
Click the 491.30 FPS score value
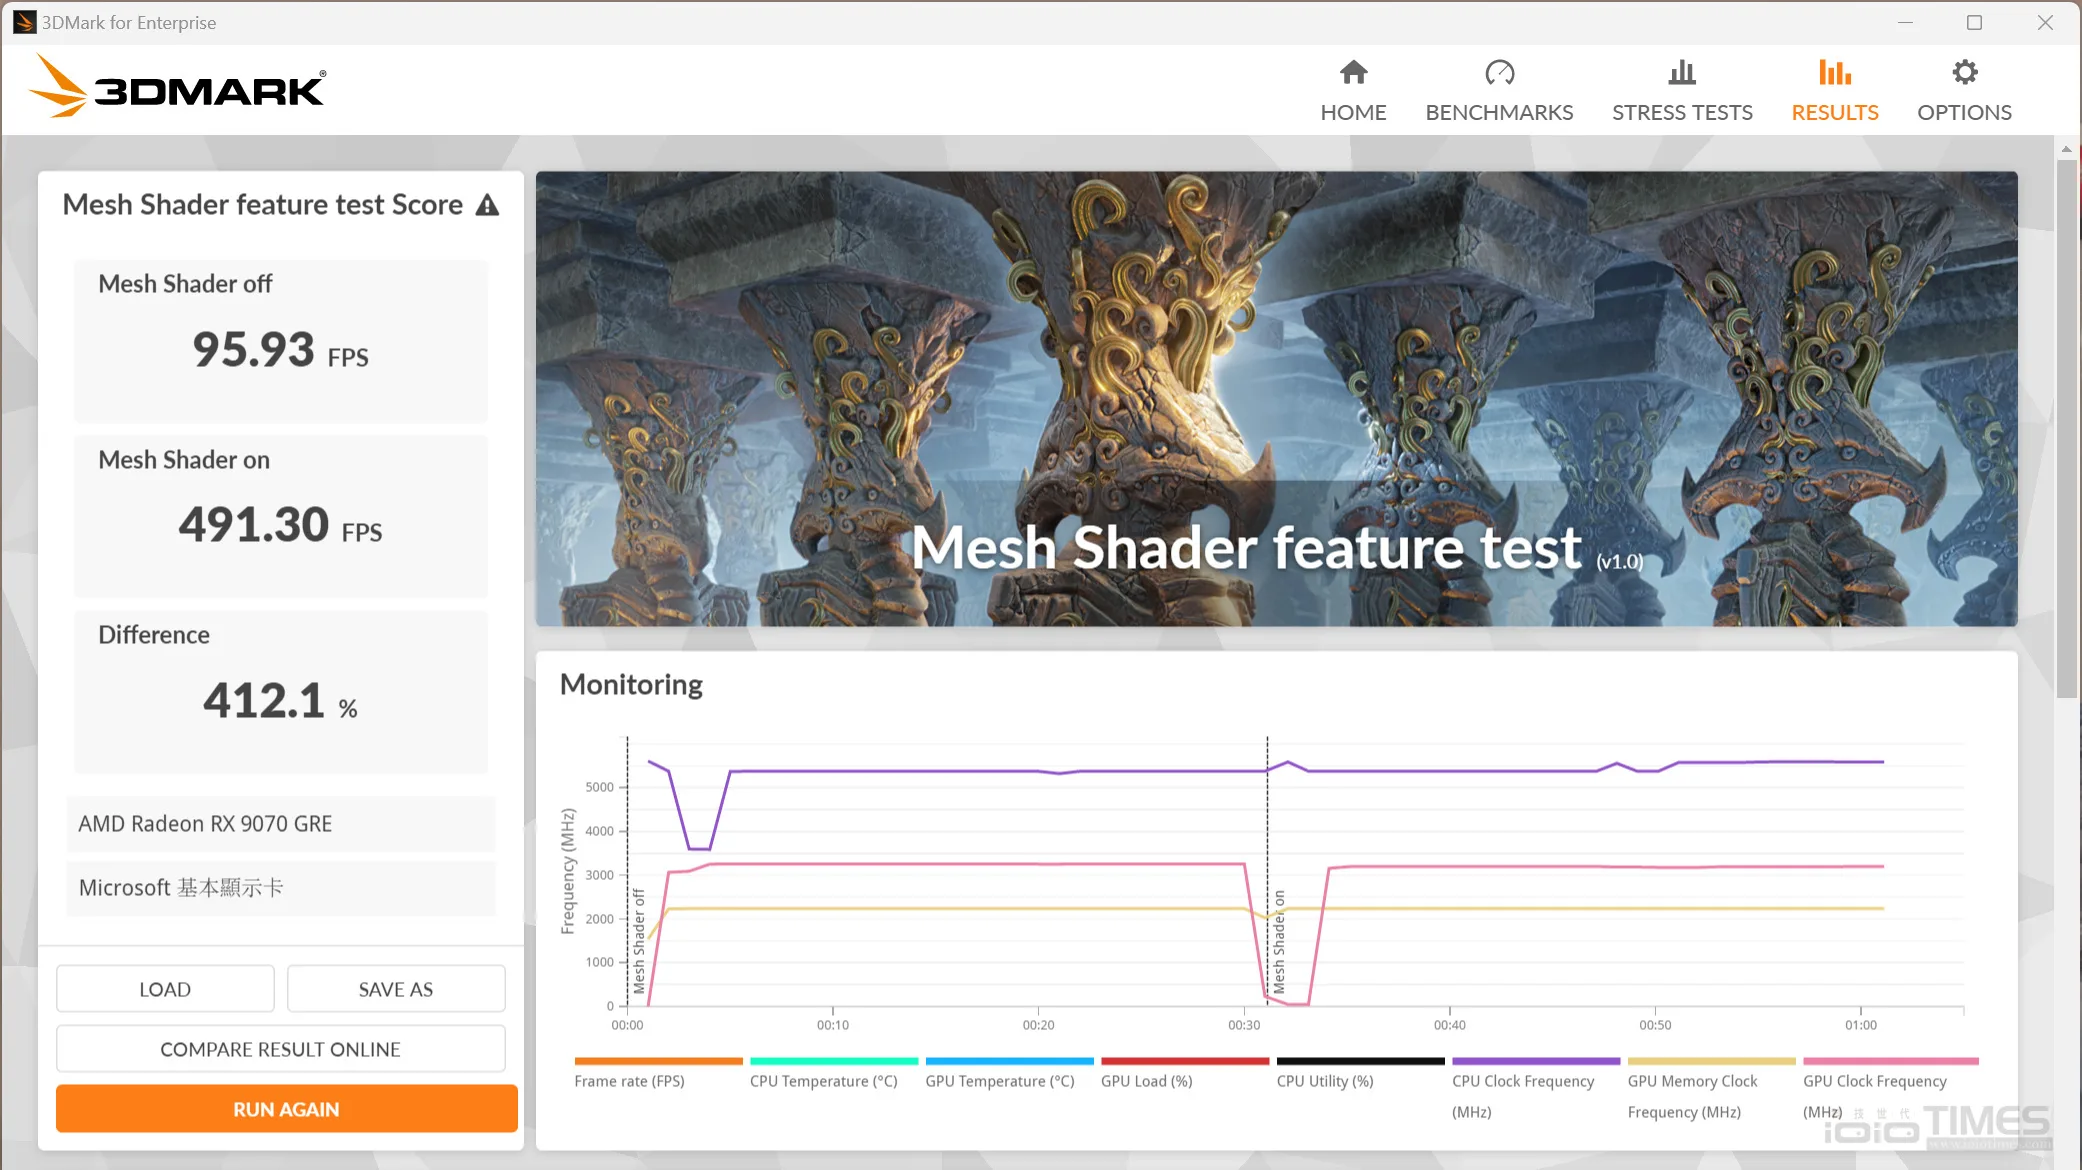281,525
